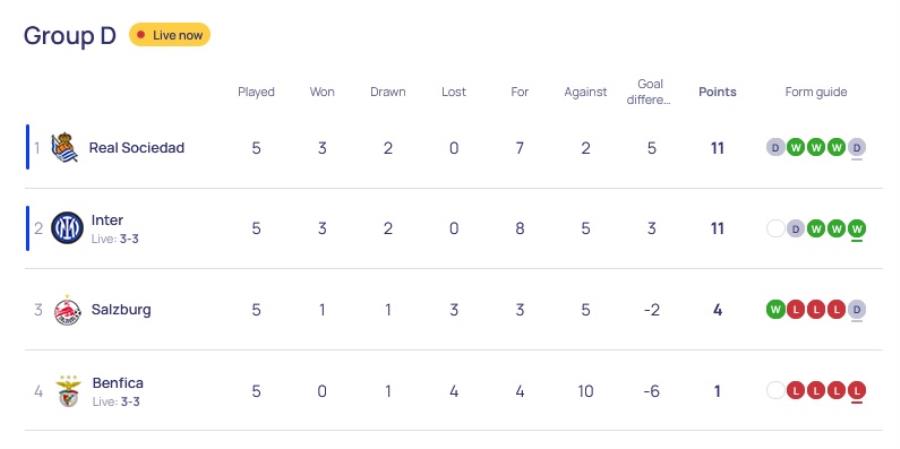This screenshot has width=900, height=449.
Task: Click the Played column header
Action: click(256, 92)
